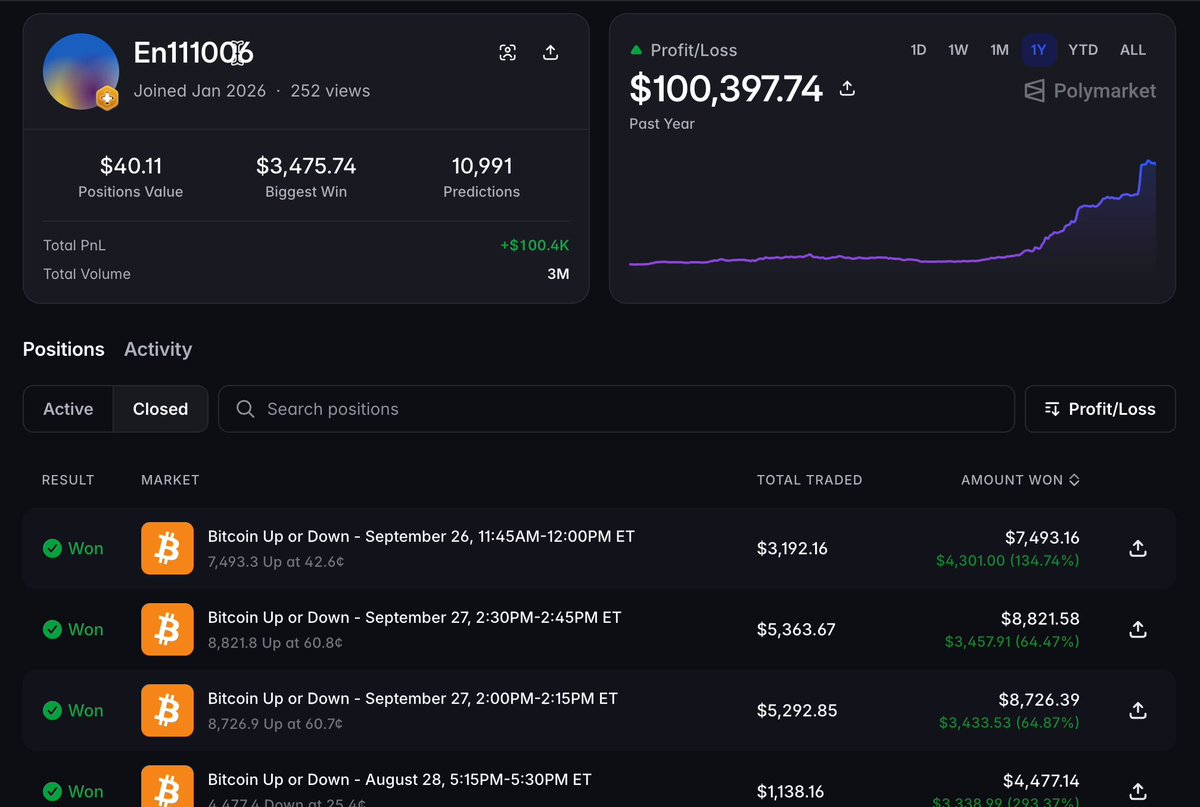Viewport: 1200px width, 807px height.
Task: Select the 1W time range
Action: pos(958,50)
